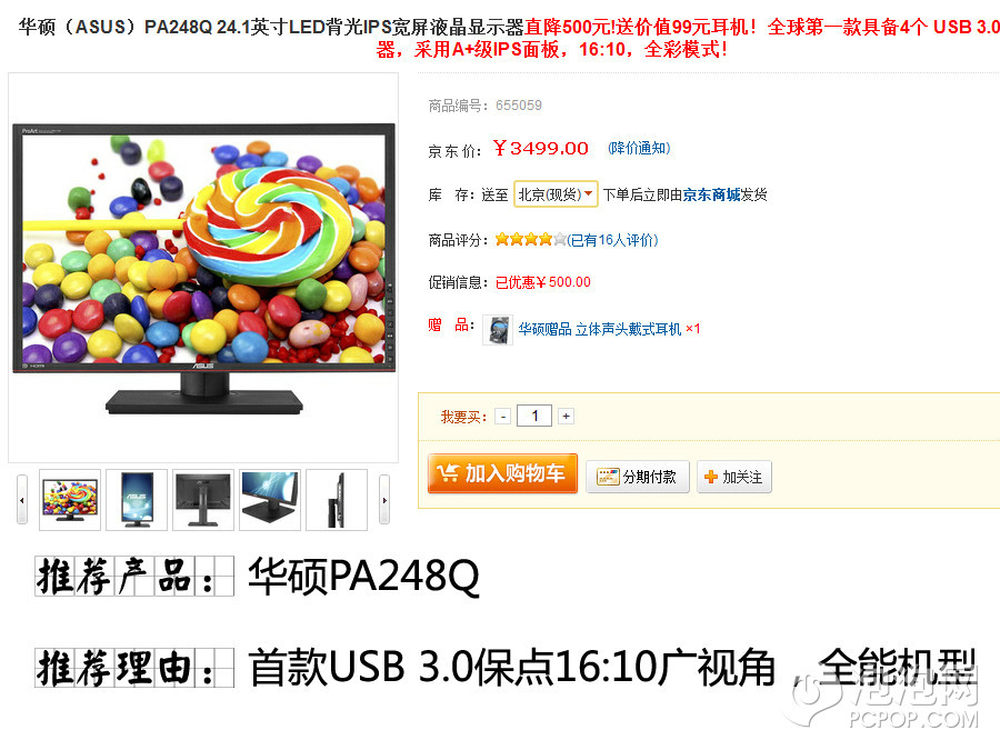Show previous thumbnails with left arrow
This screenshot has width=1000, height=750.
tap(22, 500)
